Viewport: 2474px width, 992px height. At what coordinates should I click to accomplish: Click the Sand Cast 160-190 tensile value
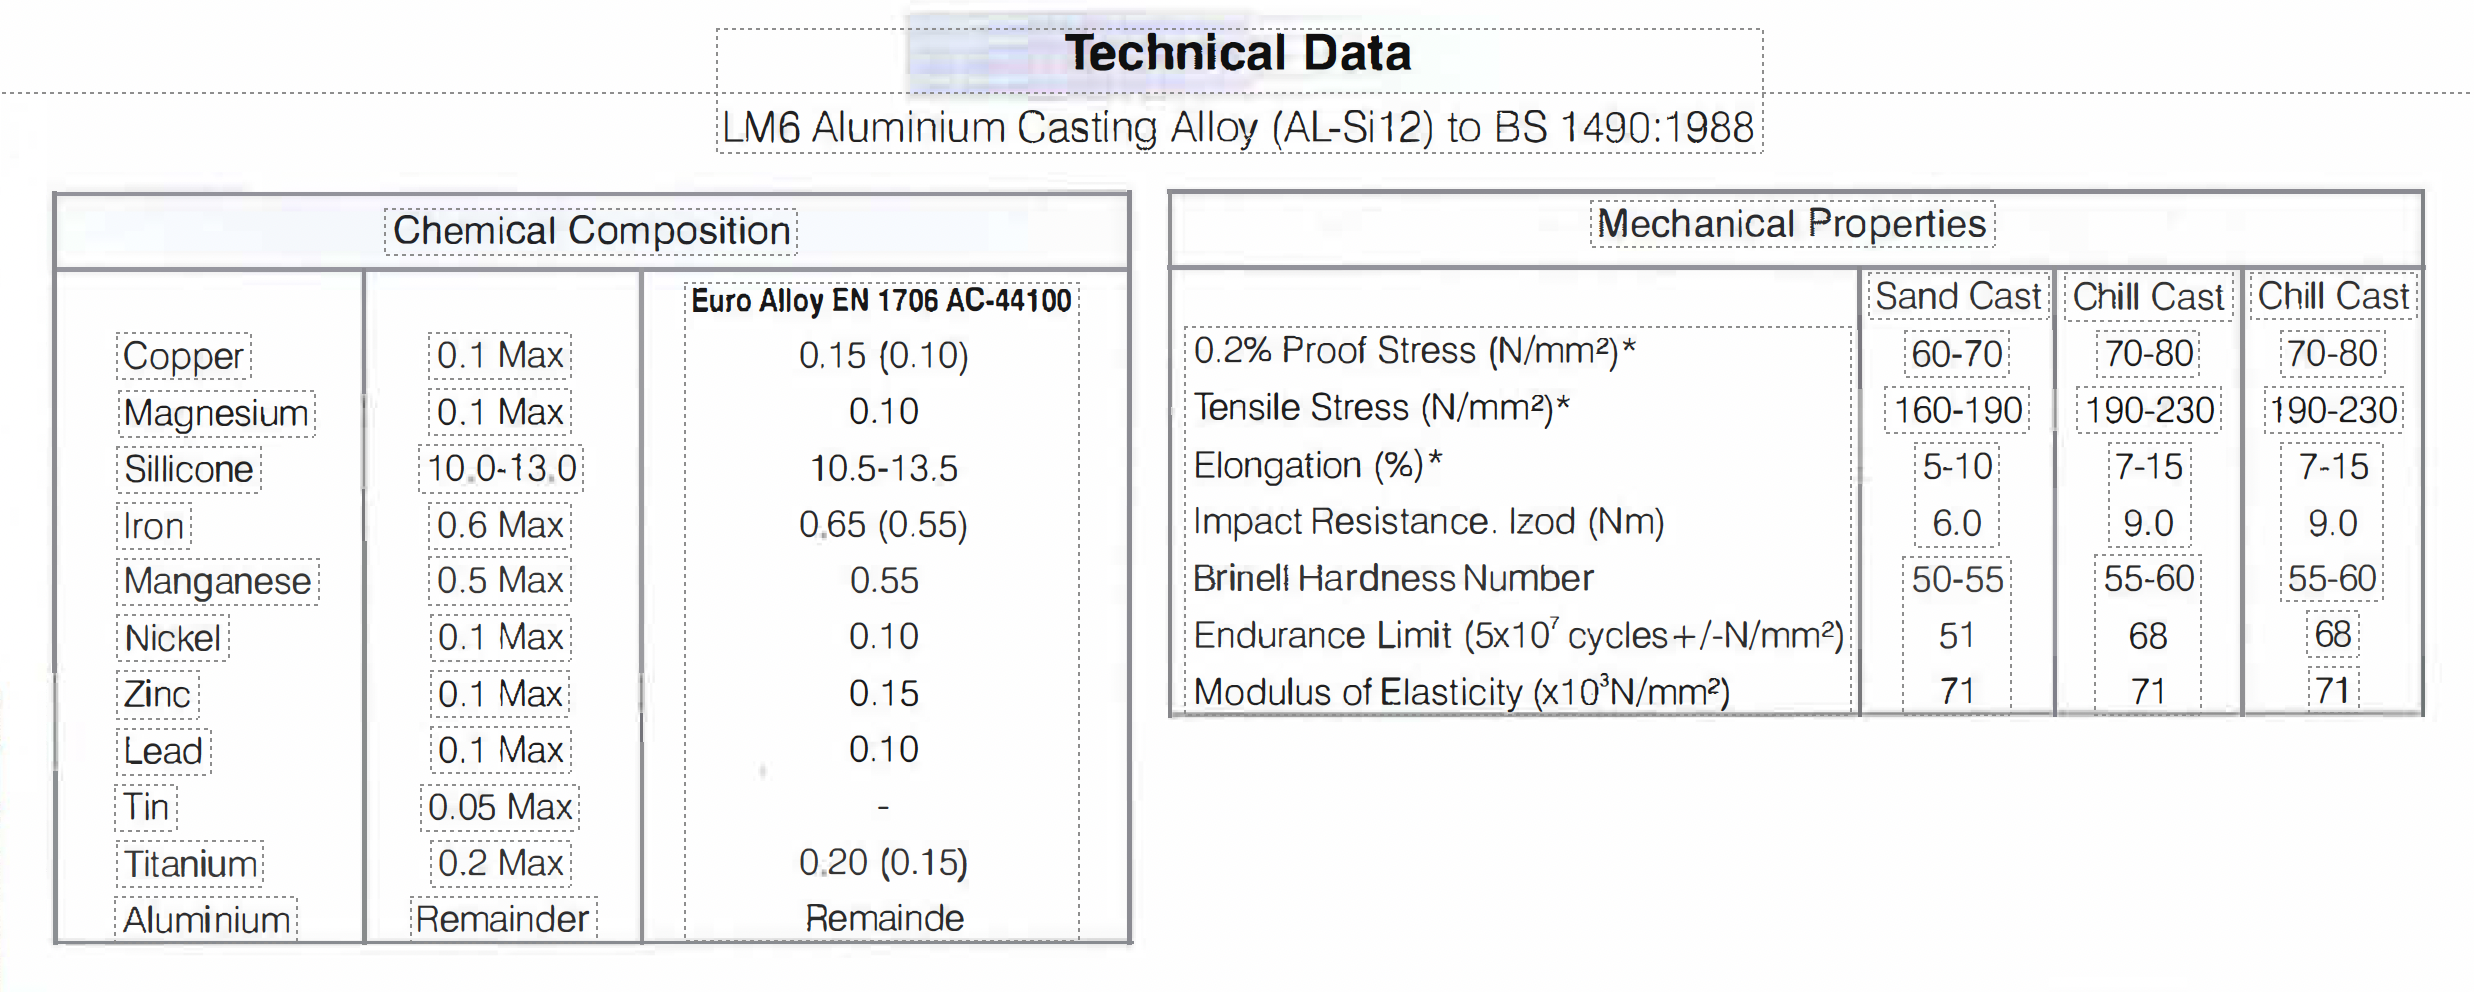[x=1958, y=410]
